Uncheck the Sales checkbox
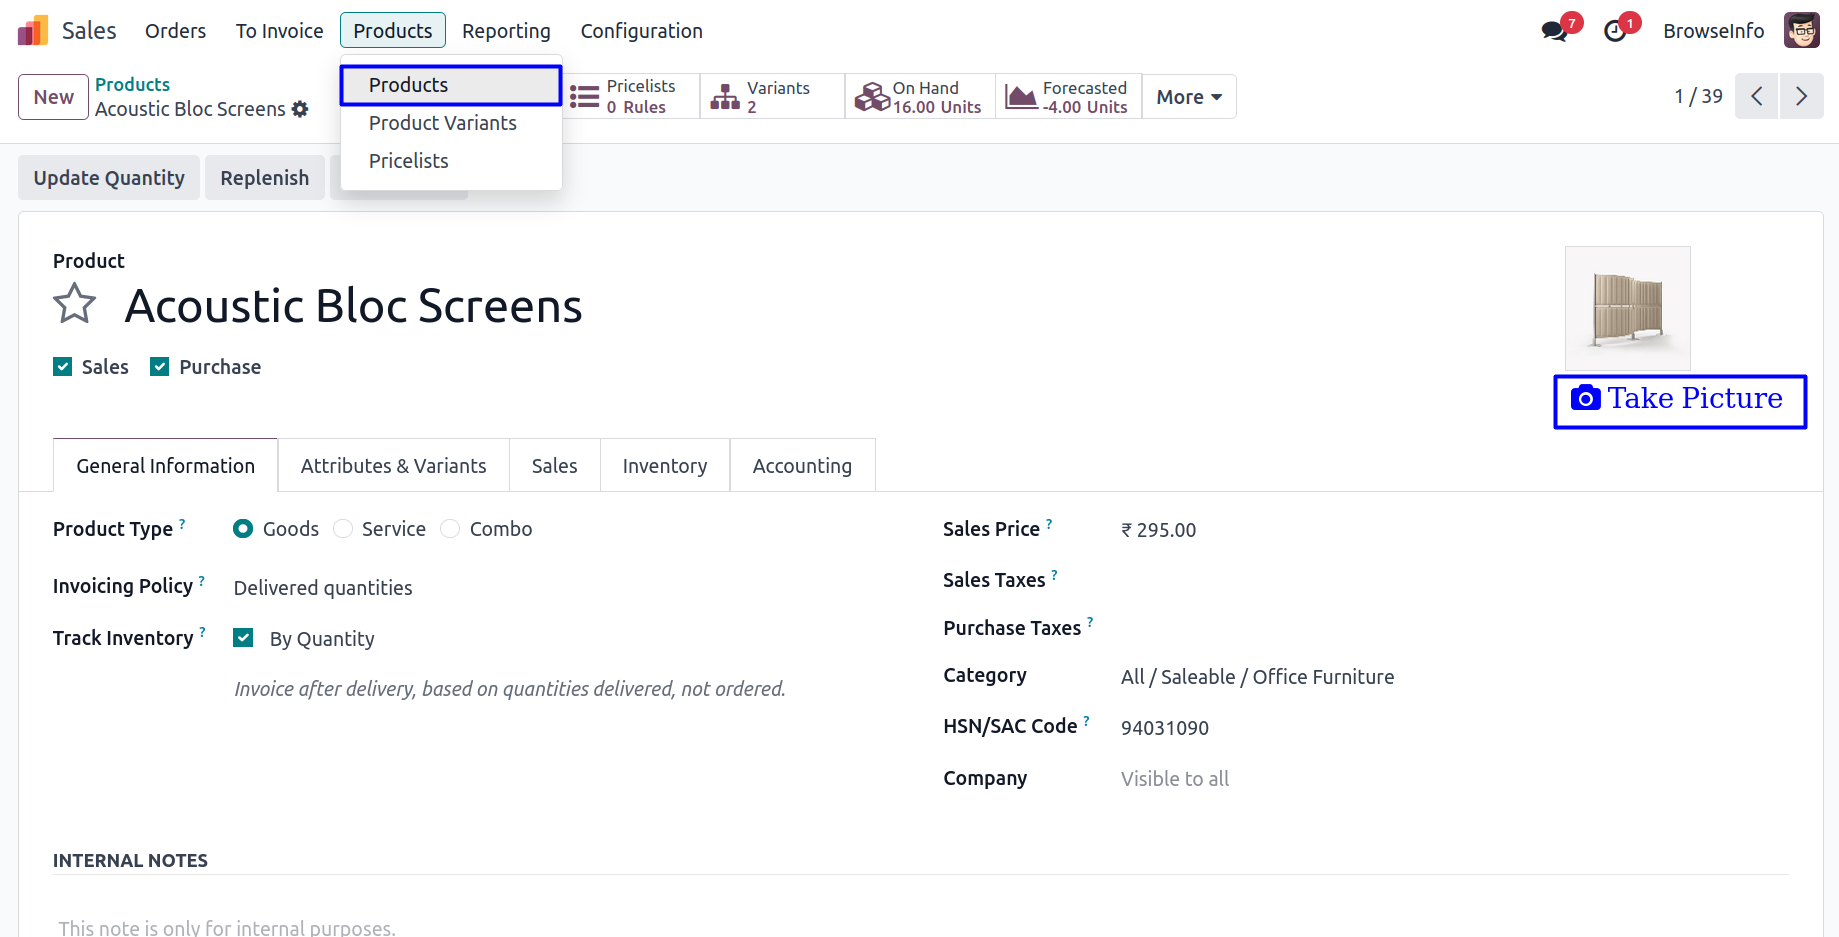 coord(63,367)
